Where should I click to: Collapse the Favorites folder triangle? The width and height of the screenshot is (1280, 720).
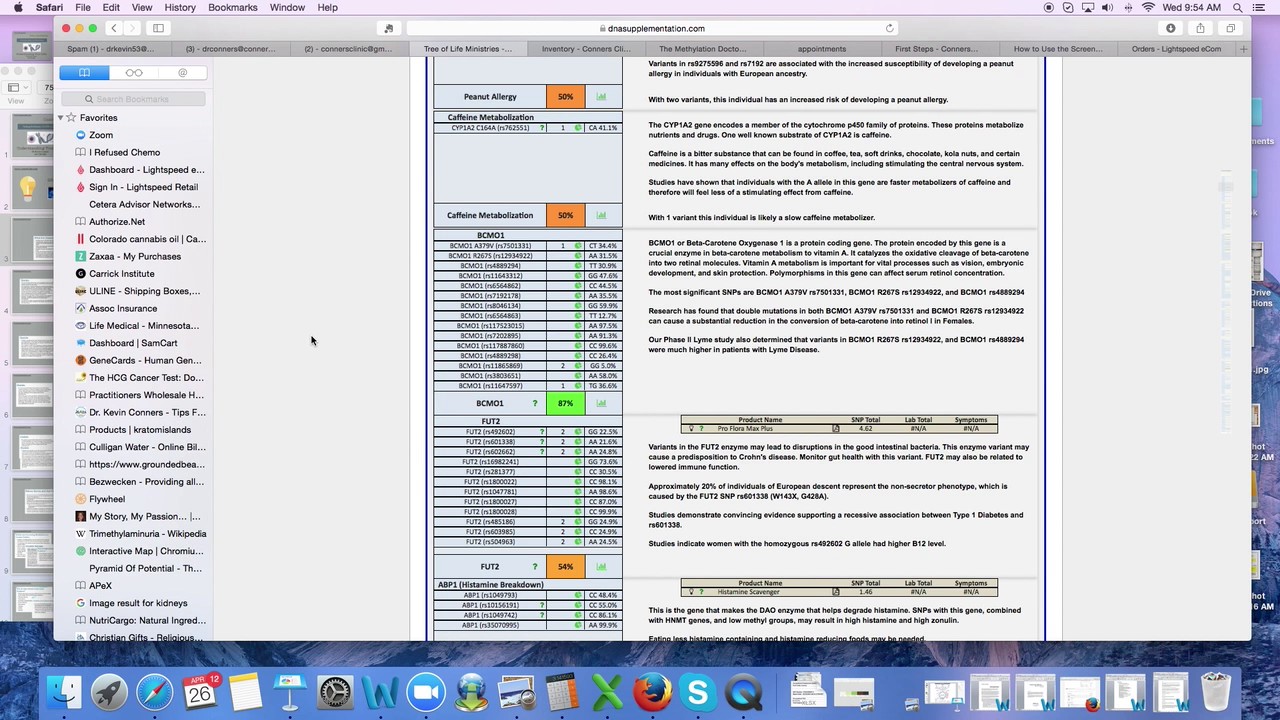[x=60, y=118]
